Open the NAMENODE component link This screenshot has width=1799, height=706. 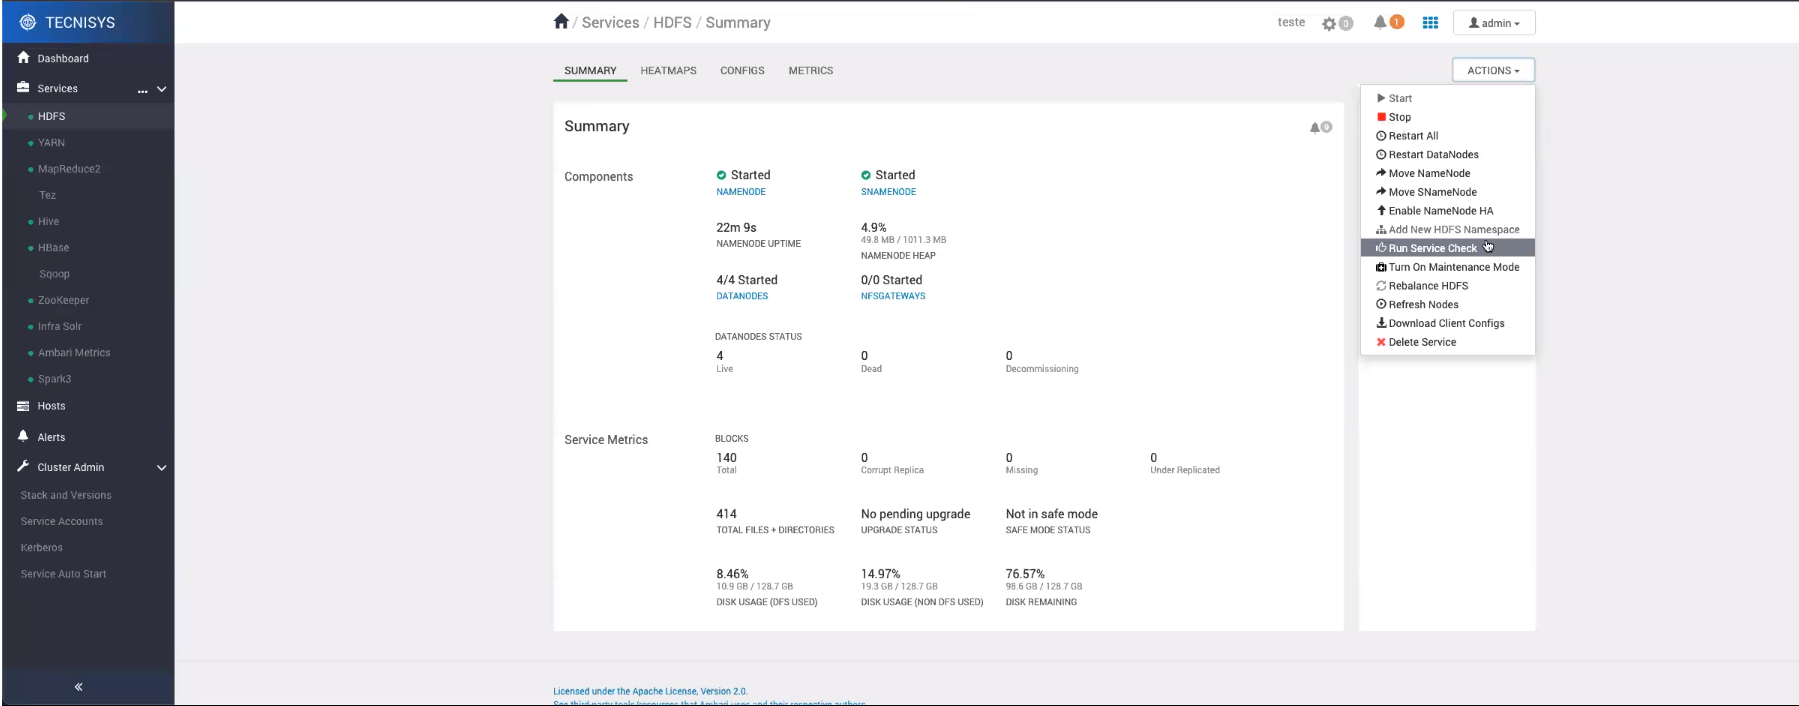pos(741,192)
